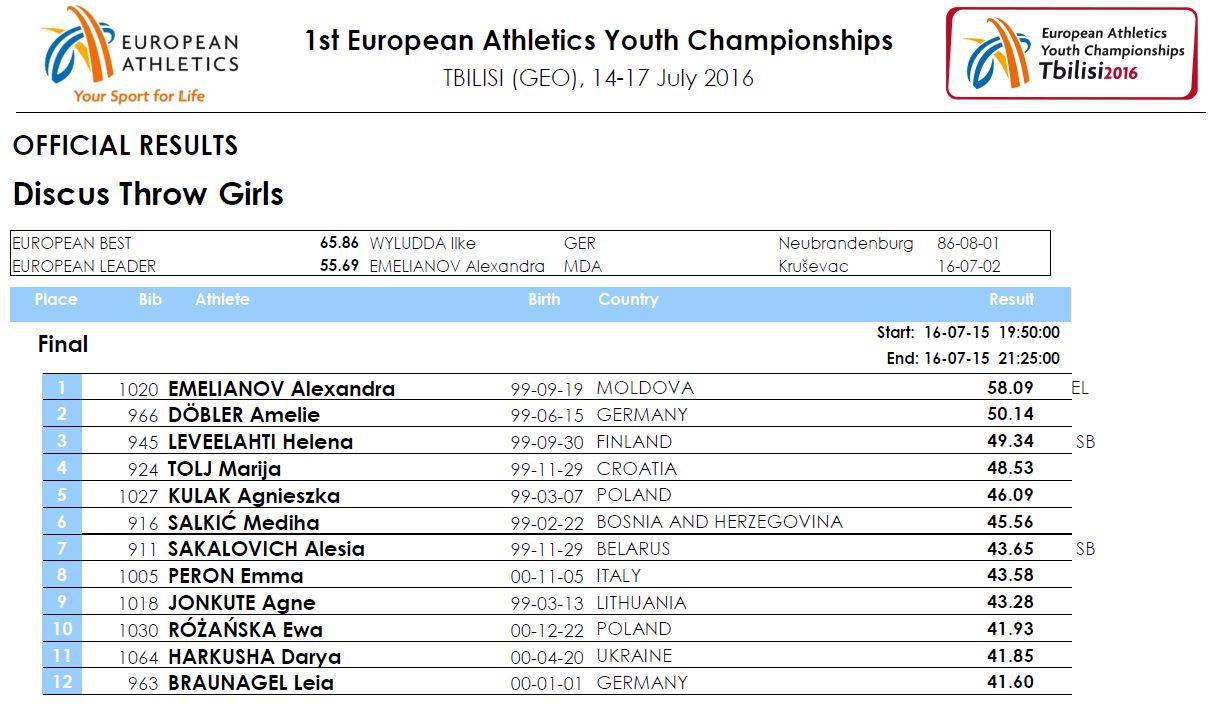Click the Discus Throw Girls heading
Viewport: 1211px width, 704px height.
coord(148,193)
